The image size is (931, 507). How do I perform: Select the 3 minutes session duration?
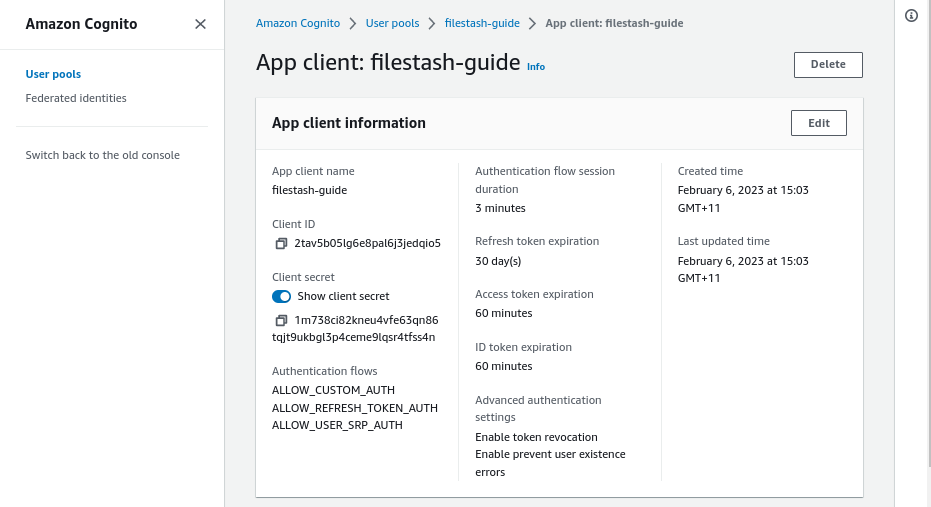click(x=500, y=208)
